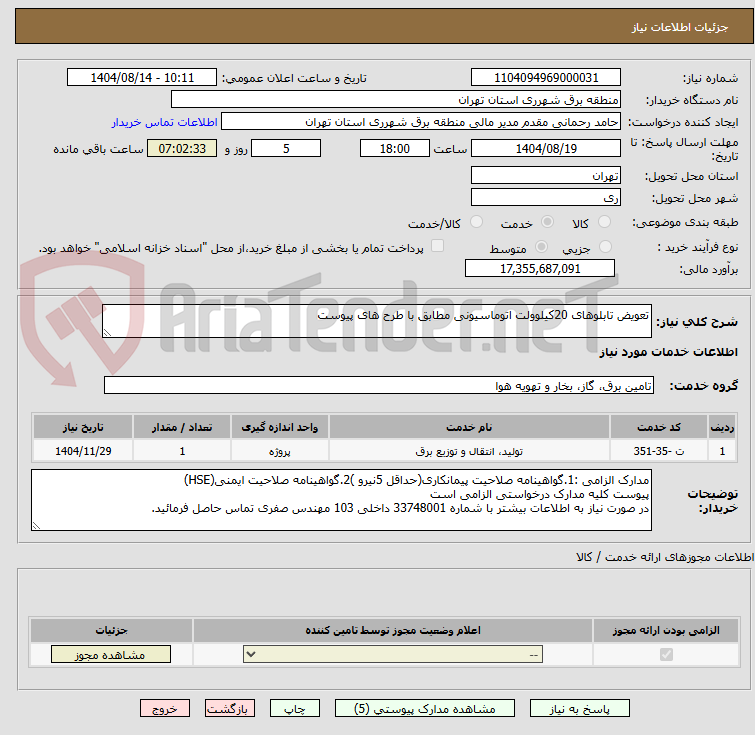Click the چاپ print button
755x735 pixels.
pyautogui.click(x=295, y=709)
